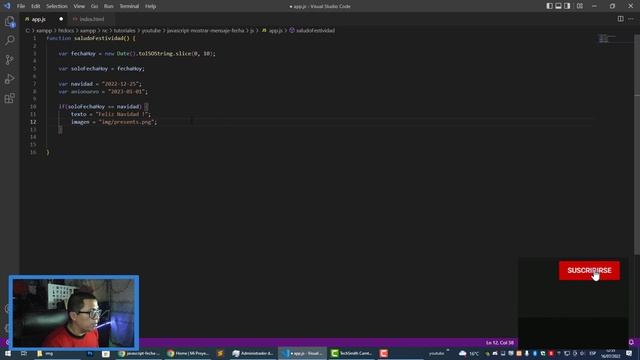Click the youtube breadcrumb segment
Screen dimensions: 640x360
pyautogui.click(x=151, y=31)
